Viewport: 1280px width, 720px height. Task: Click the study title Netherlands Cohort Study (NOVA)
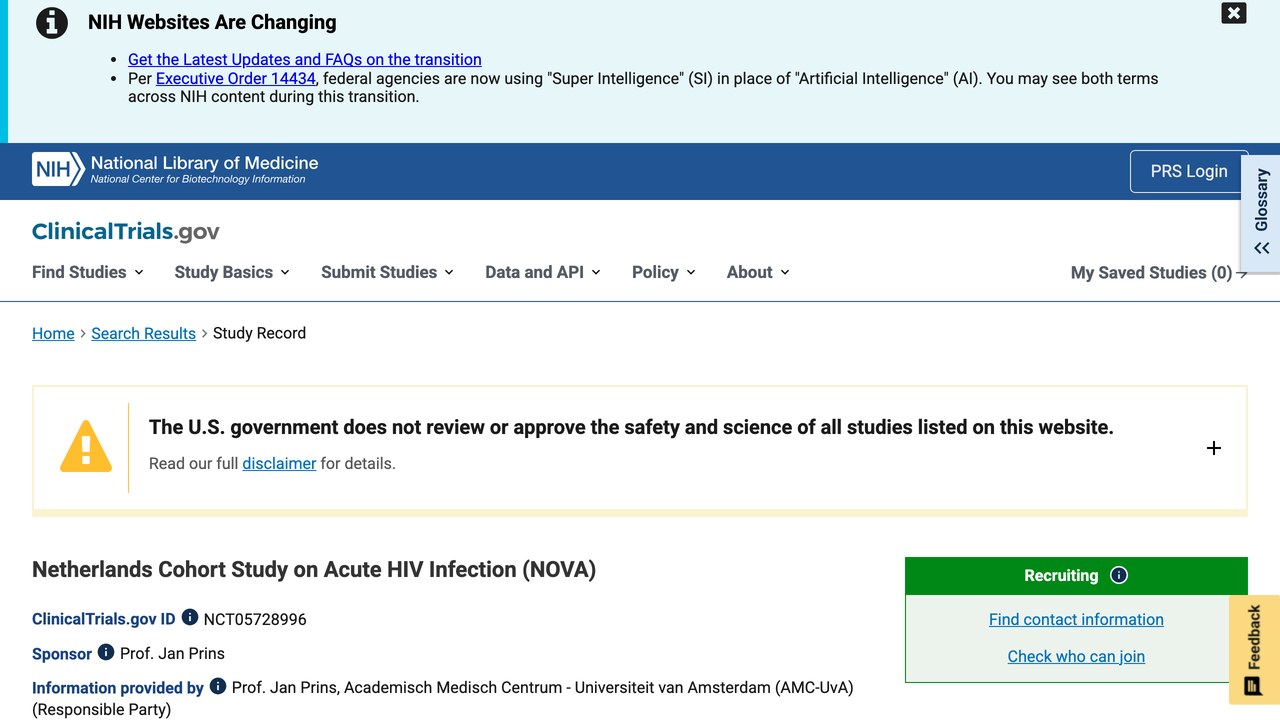[x=314, y=569]
